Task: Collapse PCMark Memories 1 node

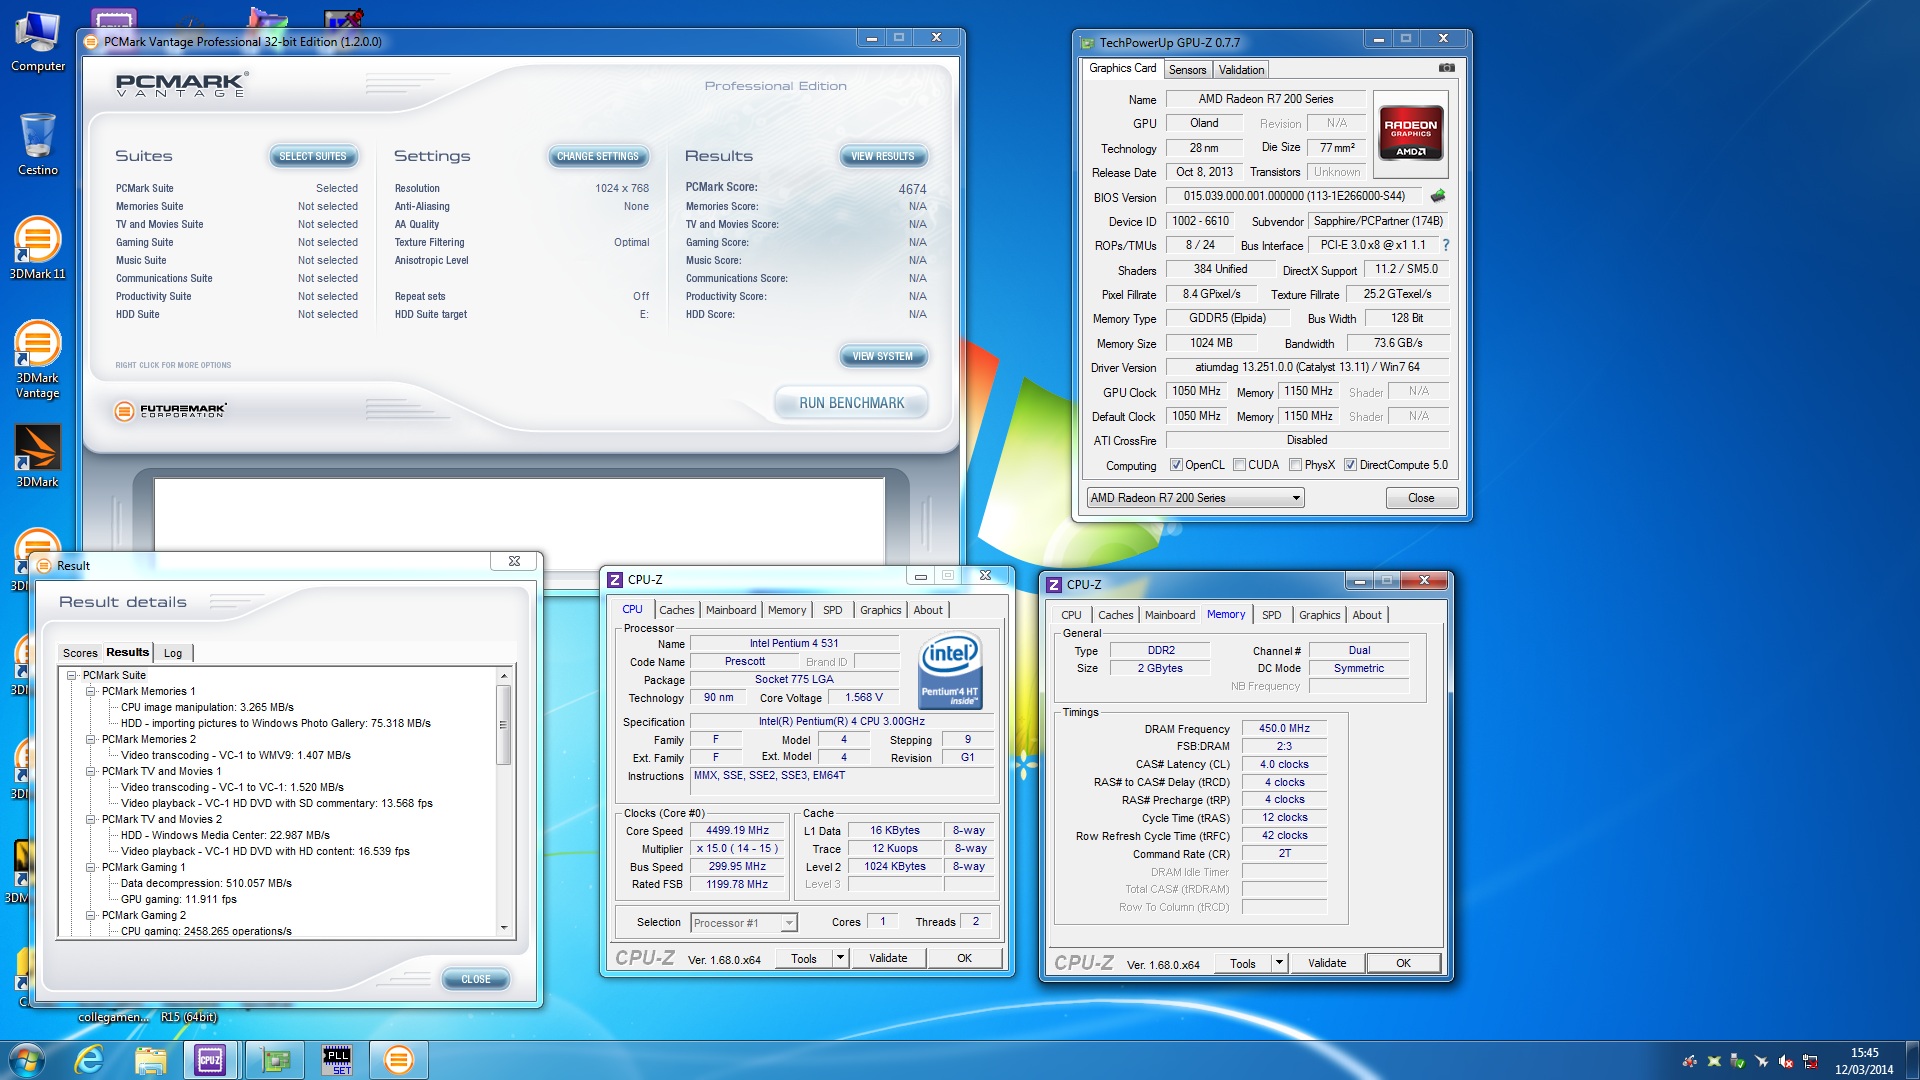Action: pyautogui.click(x=91, y=692)
